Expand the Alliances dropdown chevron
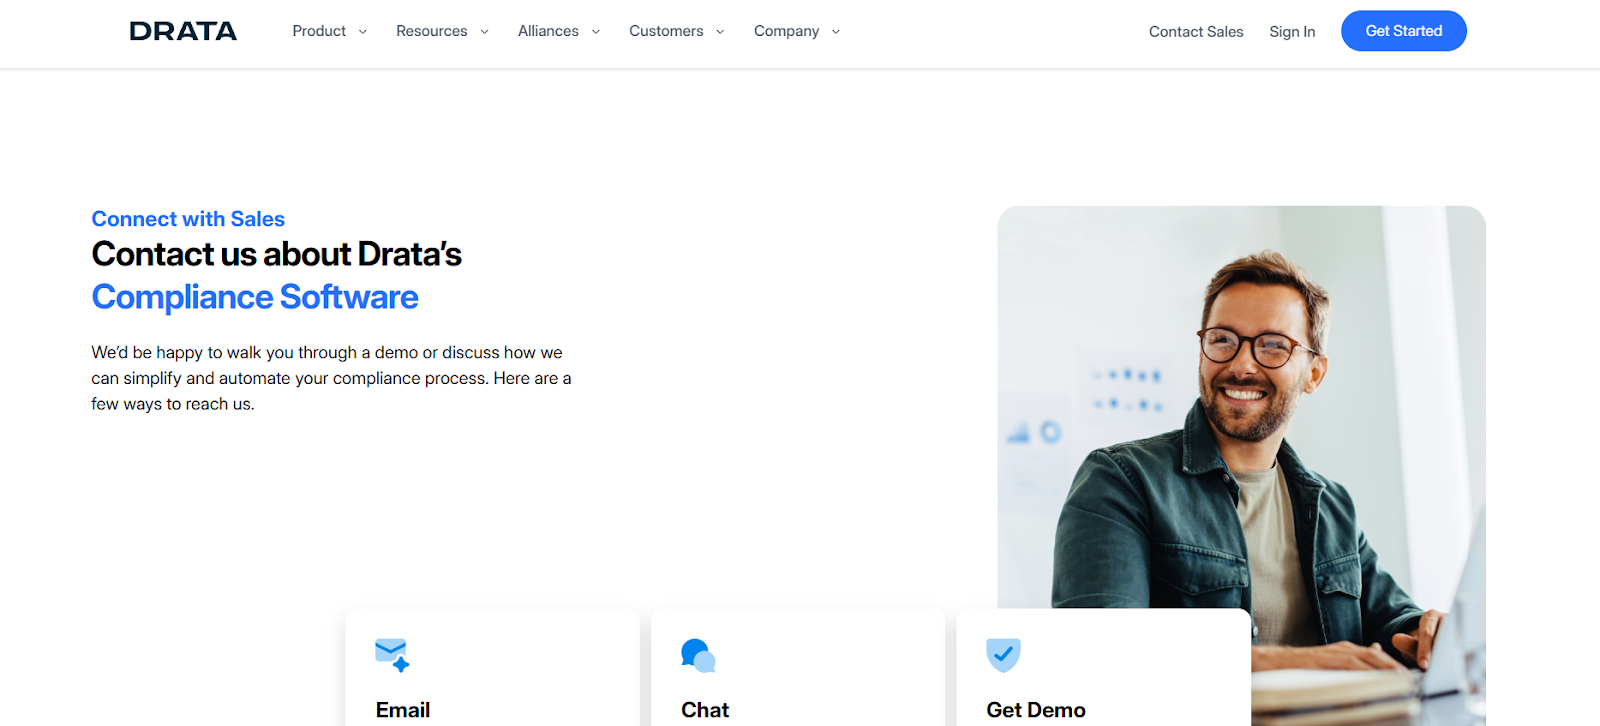Screen dimensions: 1600x726 [x=596, y=32]
